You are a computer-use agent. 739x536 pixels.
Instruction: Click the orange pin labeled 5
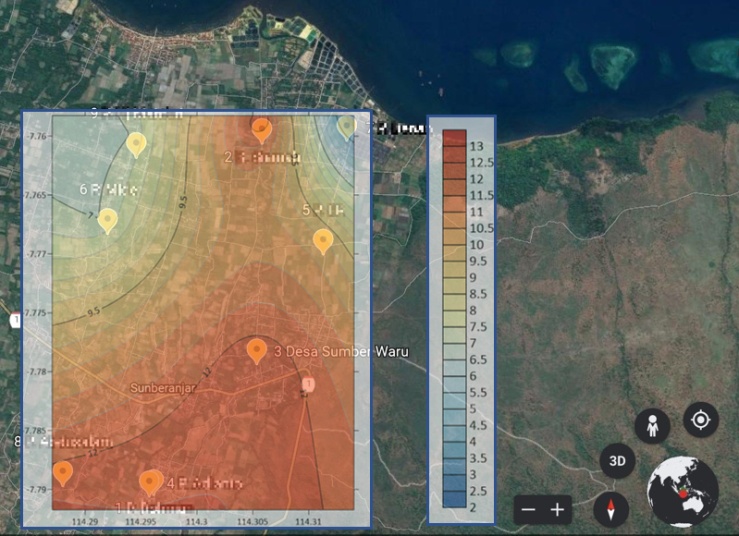pos(323,240)
